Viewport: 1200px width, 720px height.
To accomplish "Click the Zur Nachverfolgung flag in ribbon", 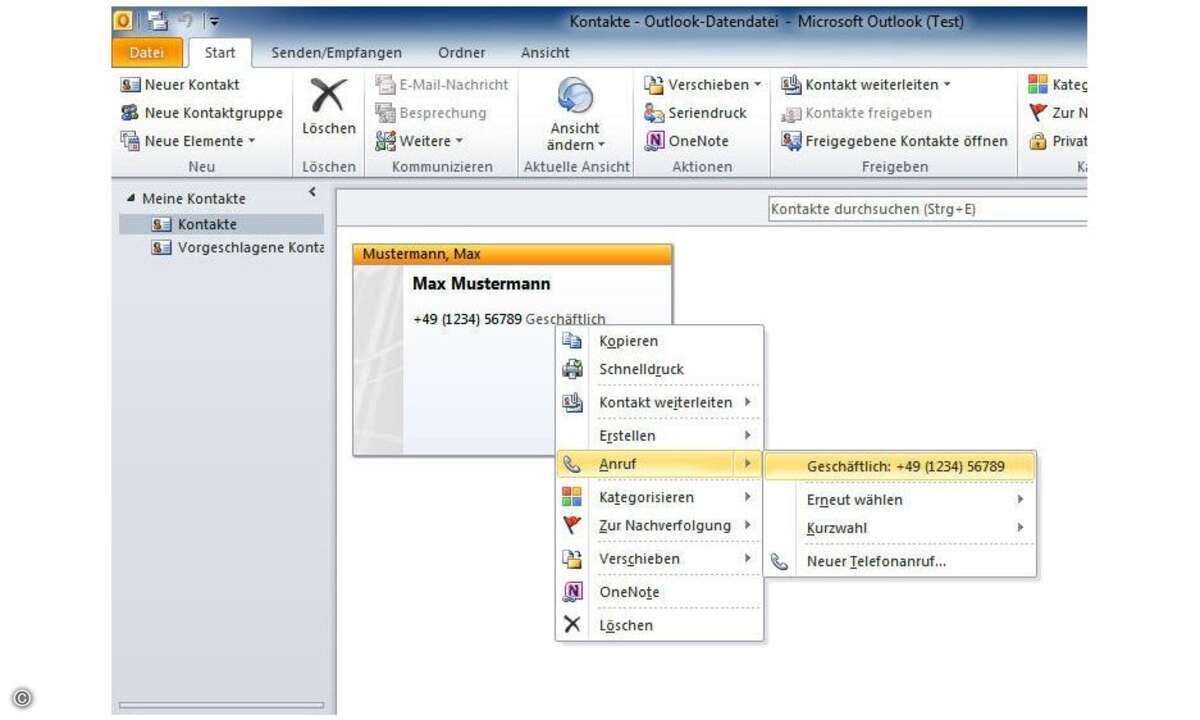I will [1038, 113].
